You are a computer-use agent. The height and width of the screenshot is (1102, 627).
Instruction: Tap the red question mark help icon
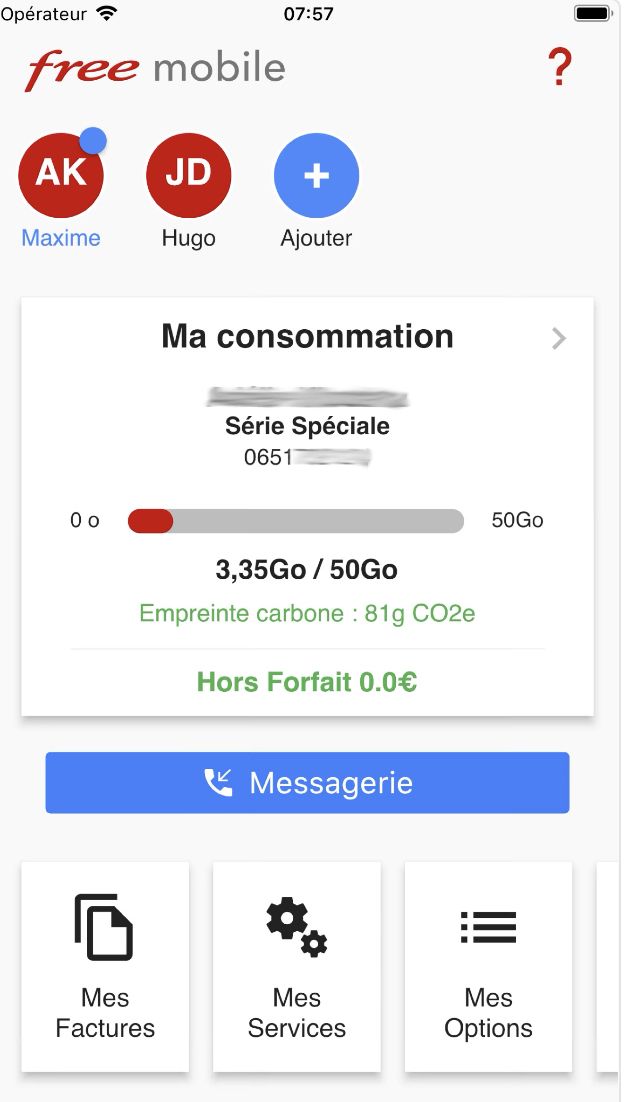point(560,68)
